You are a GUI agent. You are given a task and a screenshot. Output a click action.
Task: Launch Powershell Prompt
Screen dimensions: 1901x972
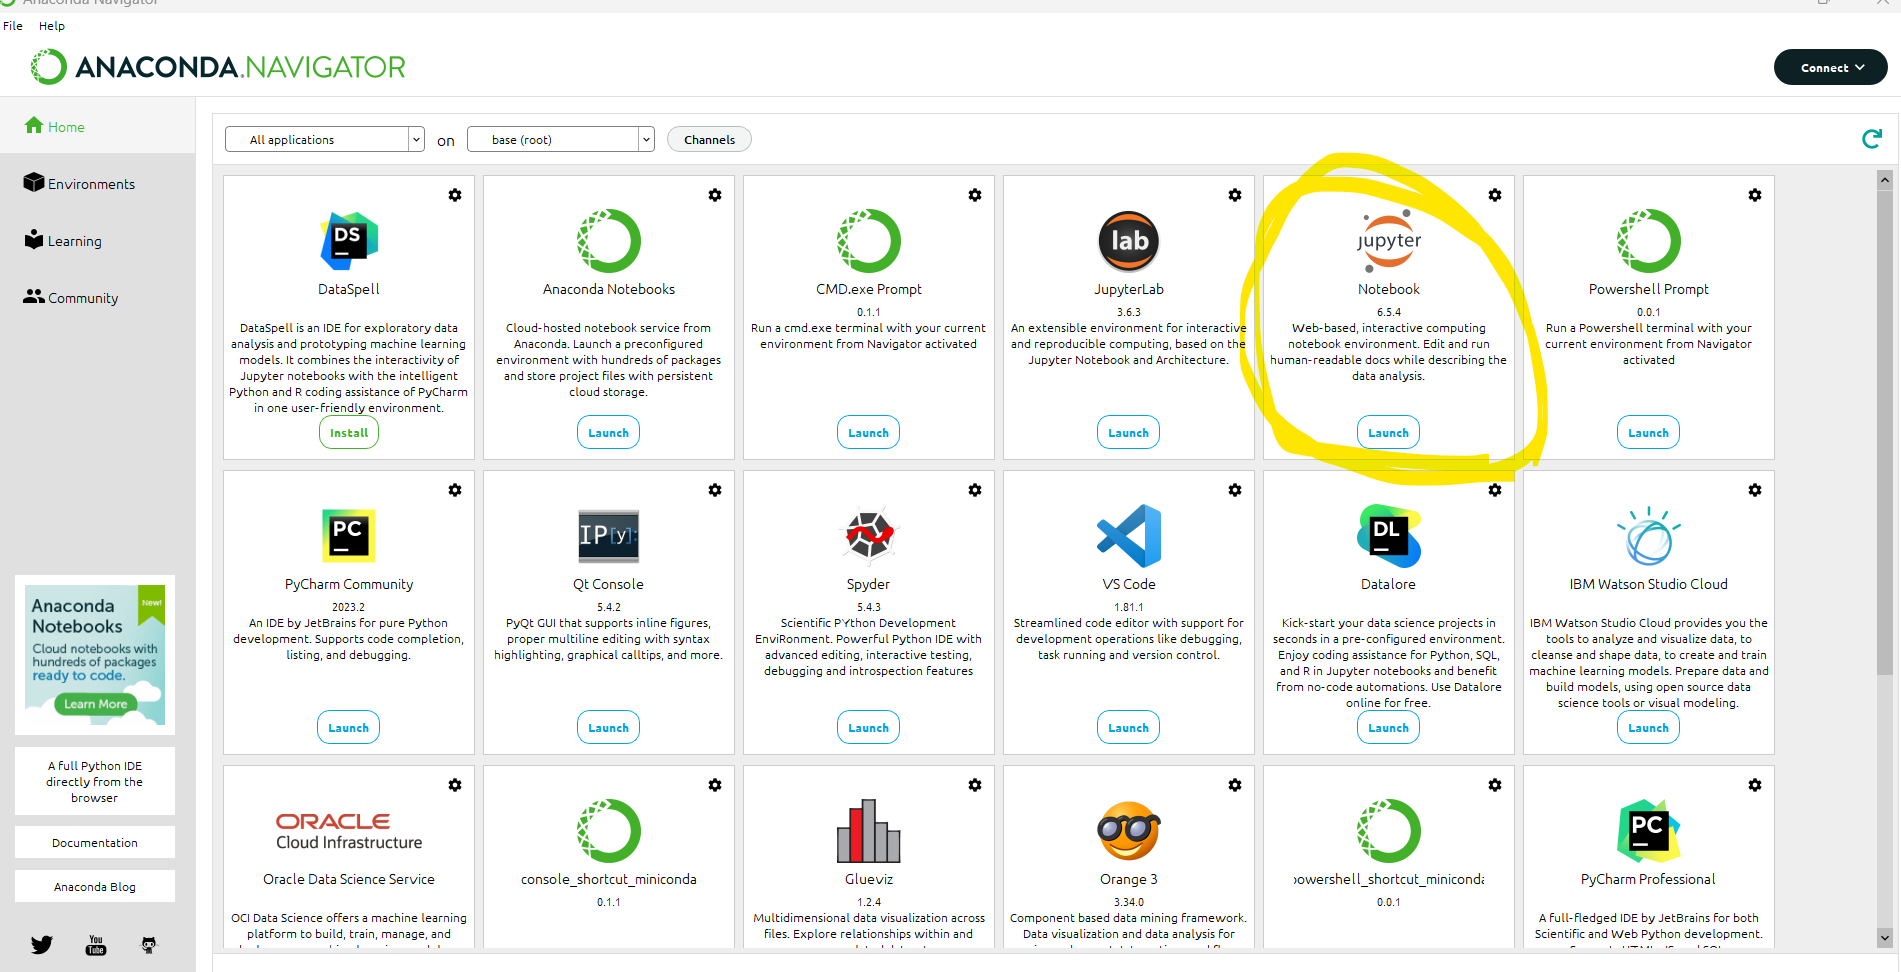(1648, 433)
